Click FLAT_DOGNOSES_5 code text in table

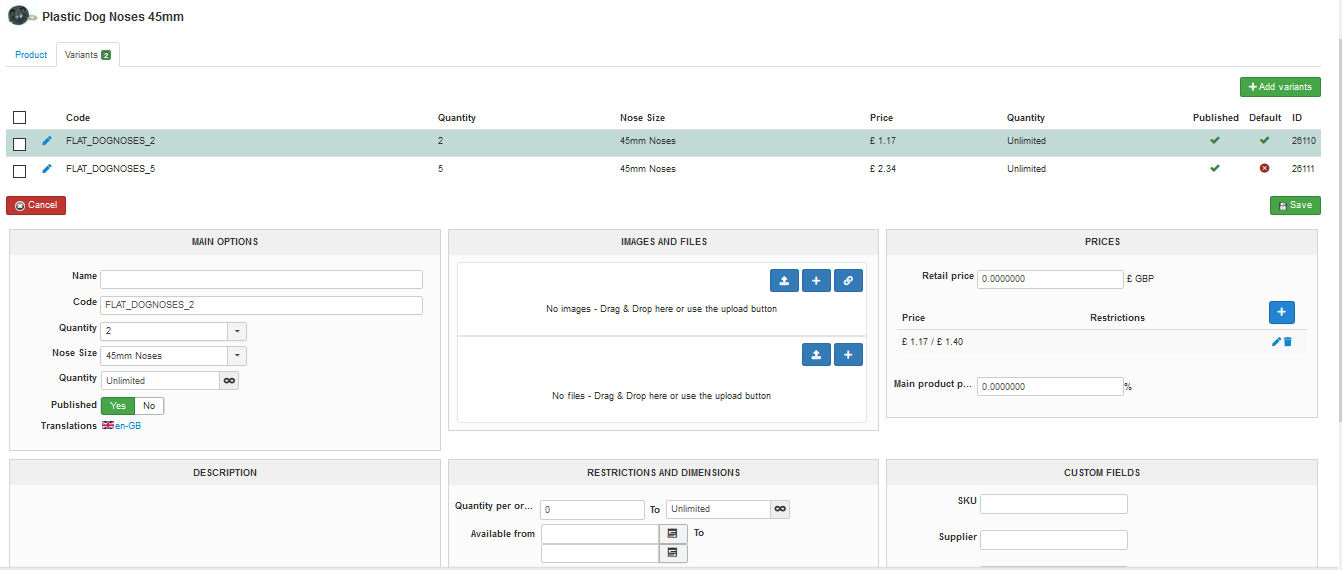tap(110, 169)
